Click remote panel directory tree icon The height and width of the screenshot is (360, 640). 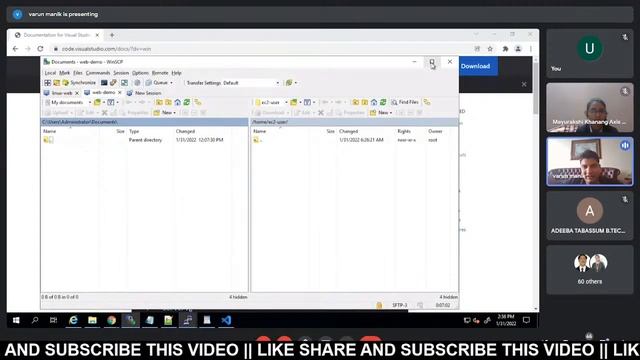point(427,102)
